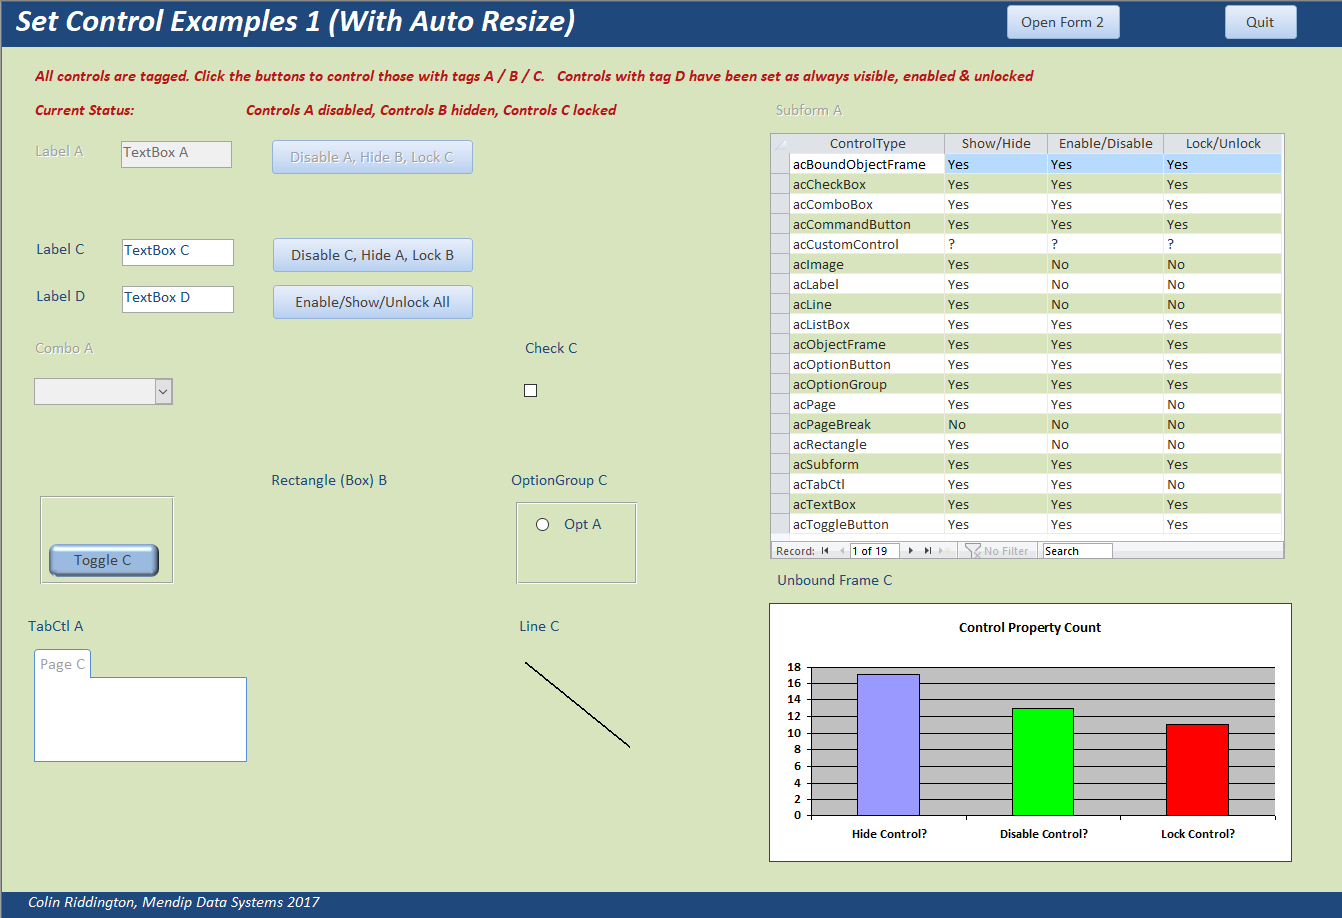Select row selector for acBoundObjectFrame row
The width and height of the screenshot is (1342, 918).
click(x=780, y=164)
